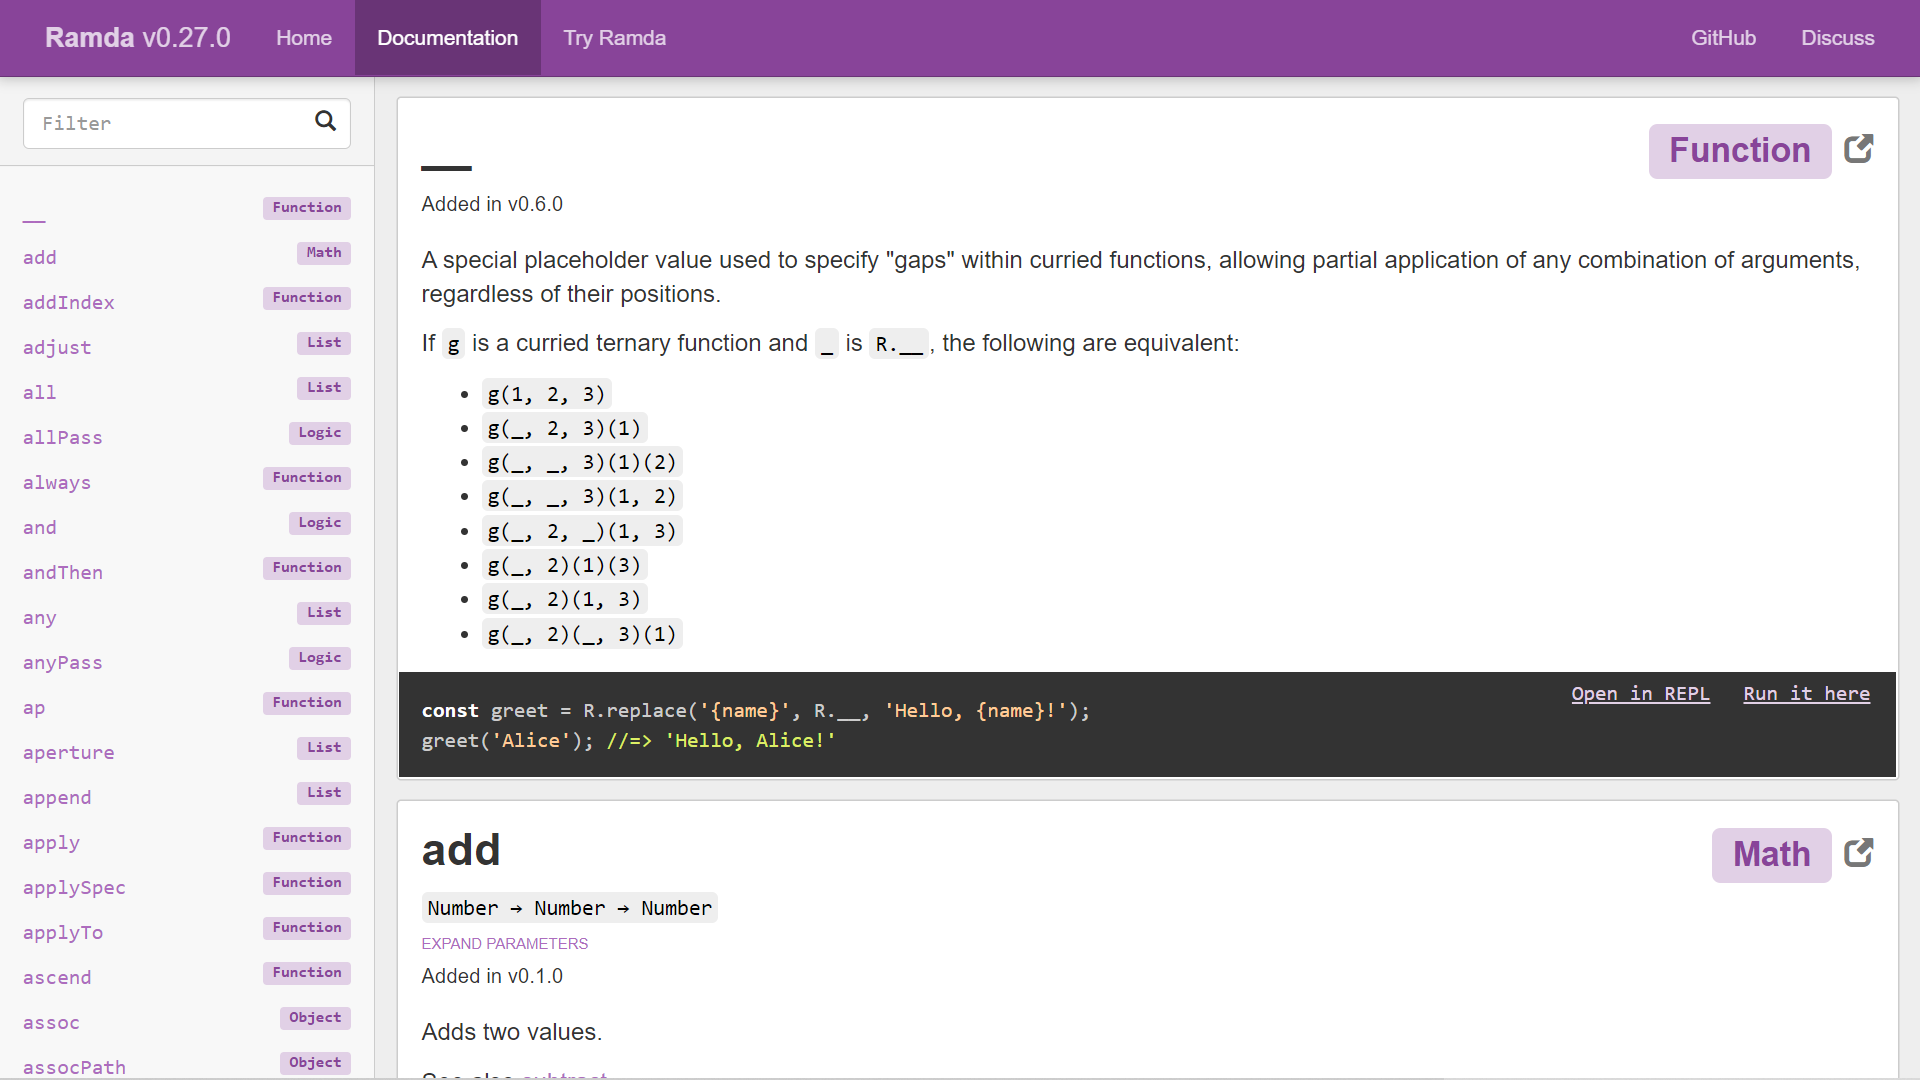Click the large Function category badge

coord(1739,151)
